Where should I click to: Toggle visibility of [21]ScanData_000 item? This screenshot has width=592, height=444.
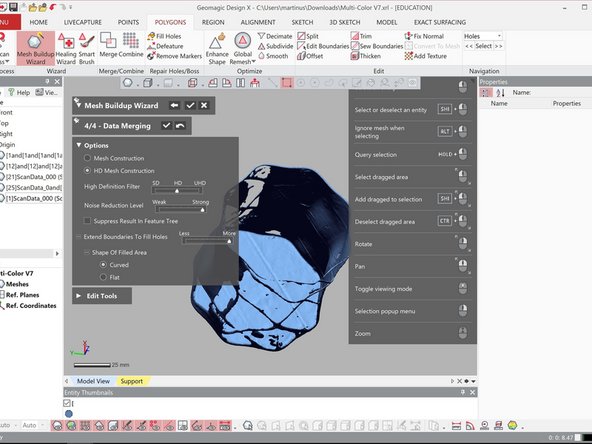pos(2,177)
